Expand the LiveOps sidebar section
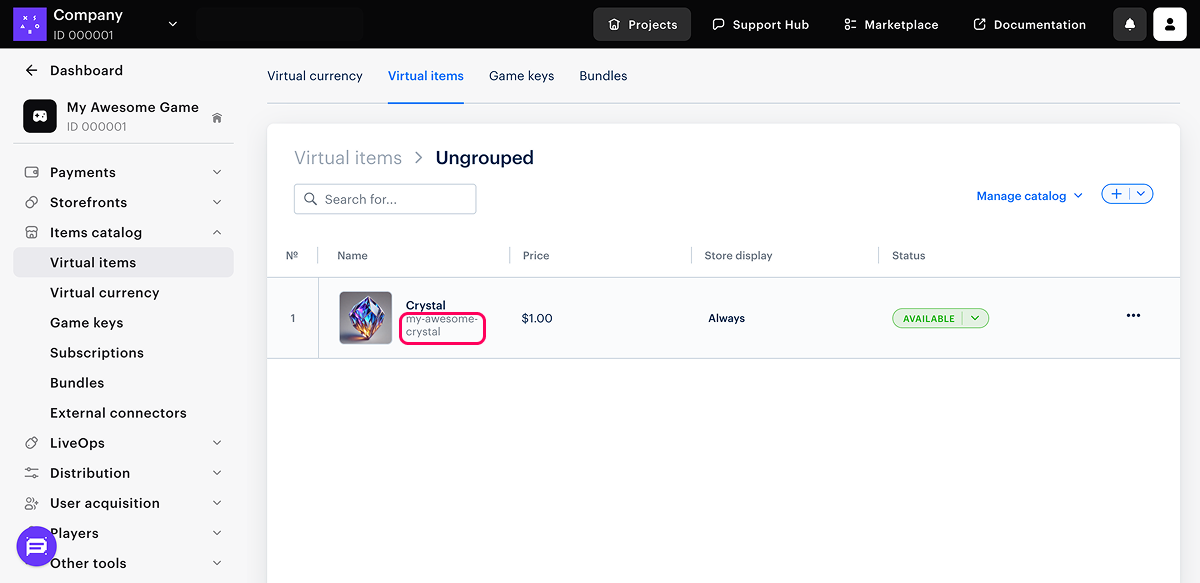Screen dimensions: 1200x583 [217, 443]
